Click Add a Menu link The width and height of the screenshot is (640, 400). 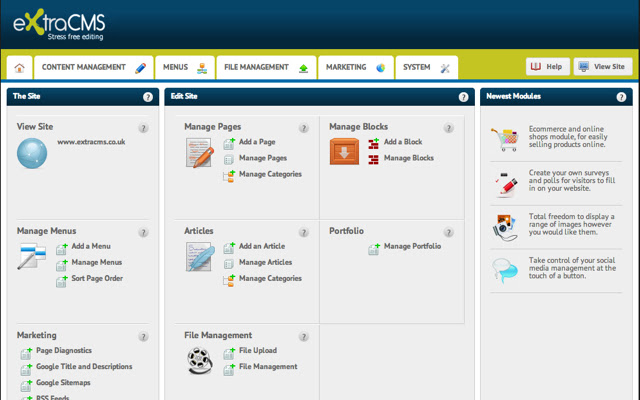coord(91,246)
